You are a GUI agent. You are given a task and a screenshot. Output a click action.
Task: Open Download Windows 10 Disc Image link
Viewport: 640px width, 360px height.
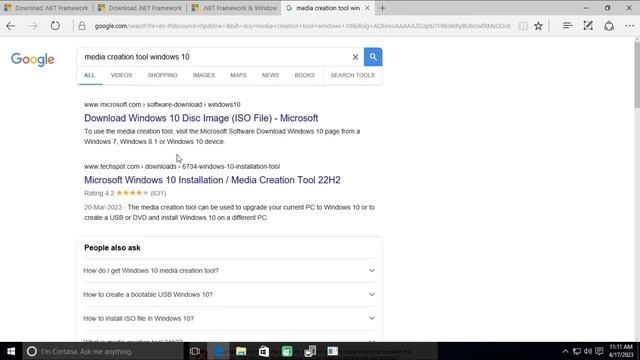point(201,118)
